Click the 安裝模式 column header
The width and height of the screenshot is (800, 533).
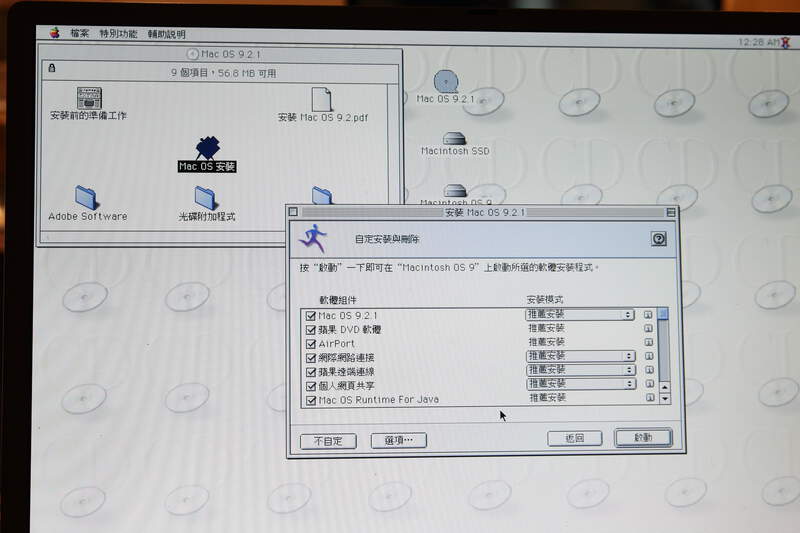(545, 299)
